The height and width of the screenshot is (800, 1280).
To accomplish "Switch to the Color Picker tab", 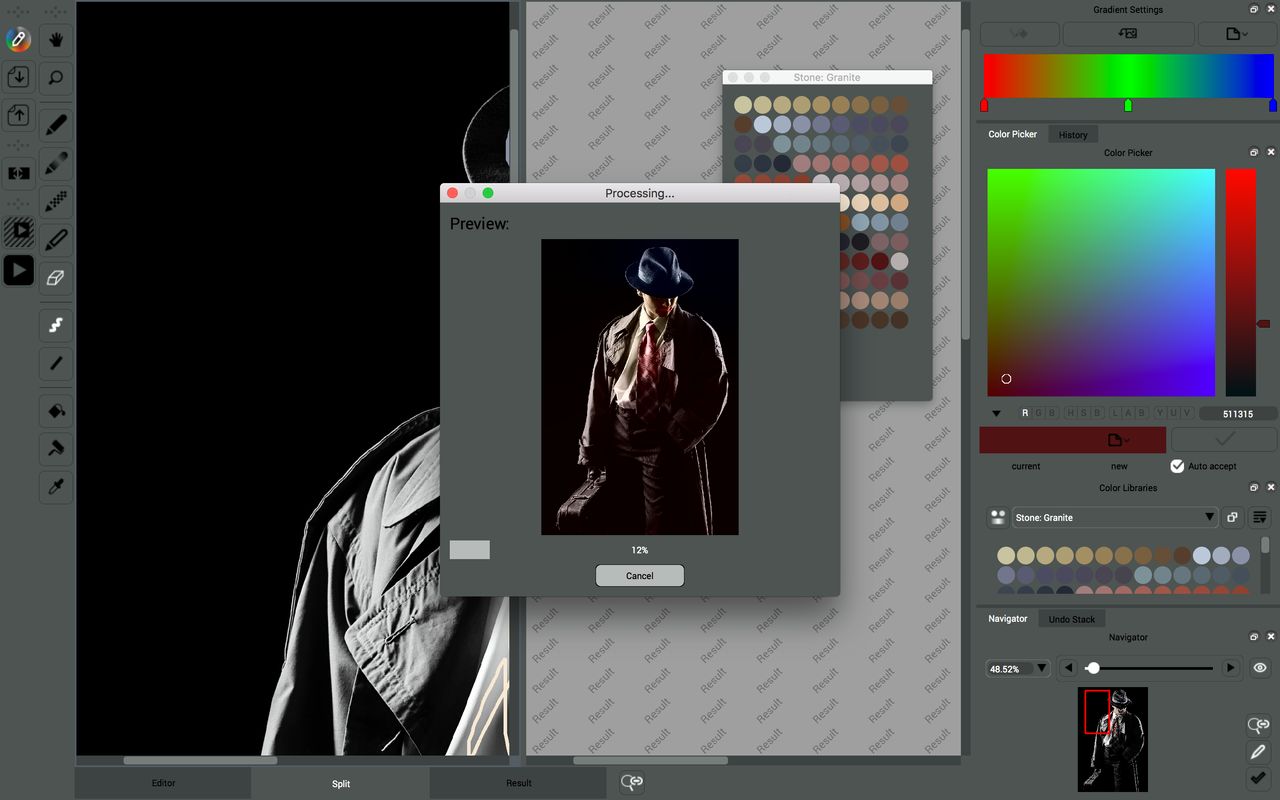I will pyautogui.click(x=1012, y=134).
